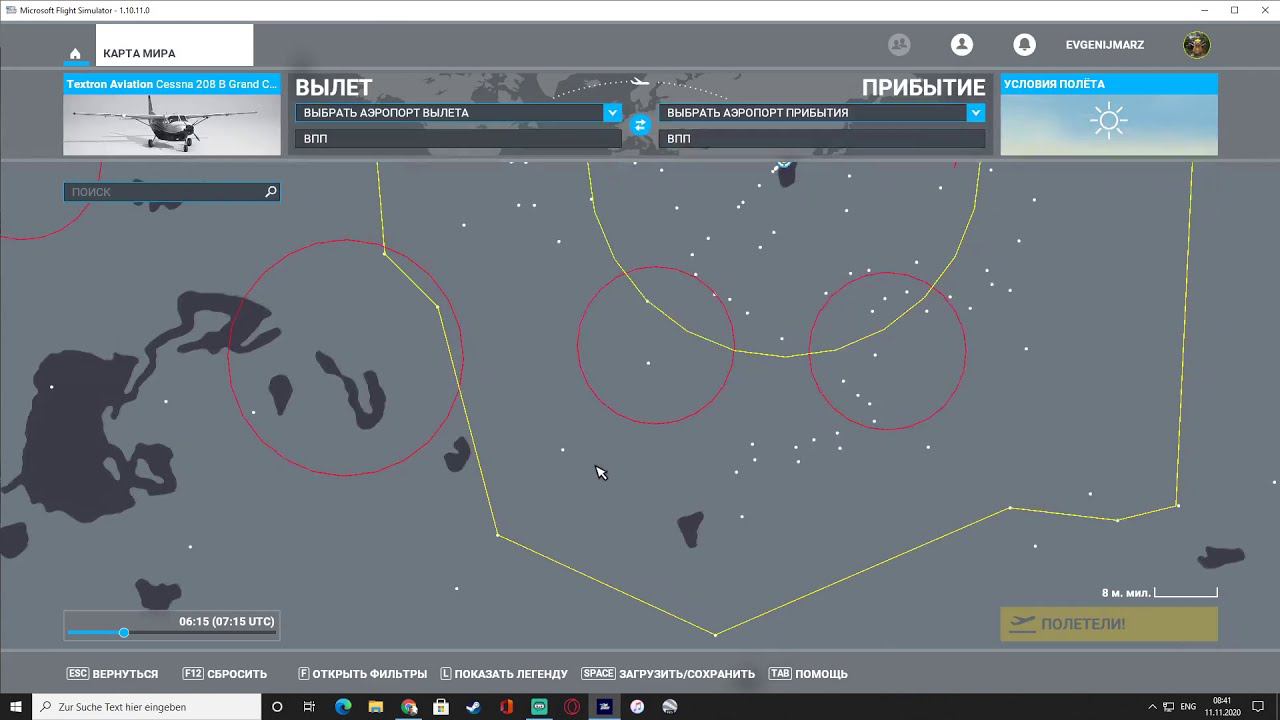Screen dimensions: 1280x720
Task: Click Загрузить/Сохранить button
Action: (x=668, y=674)
